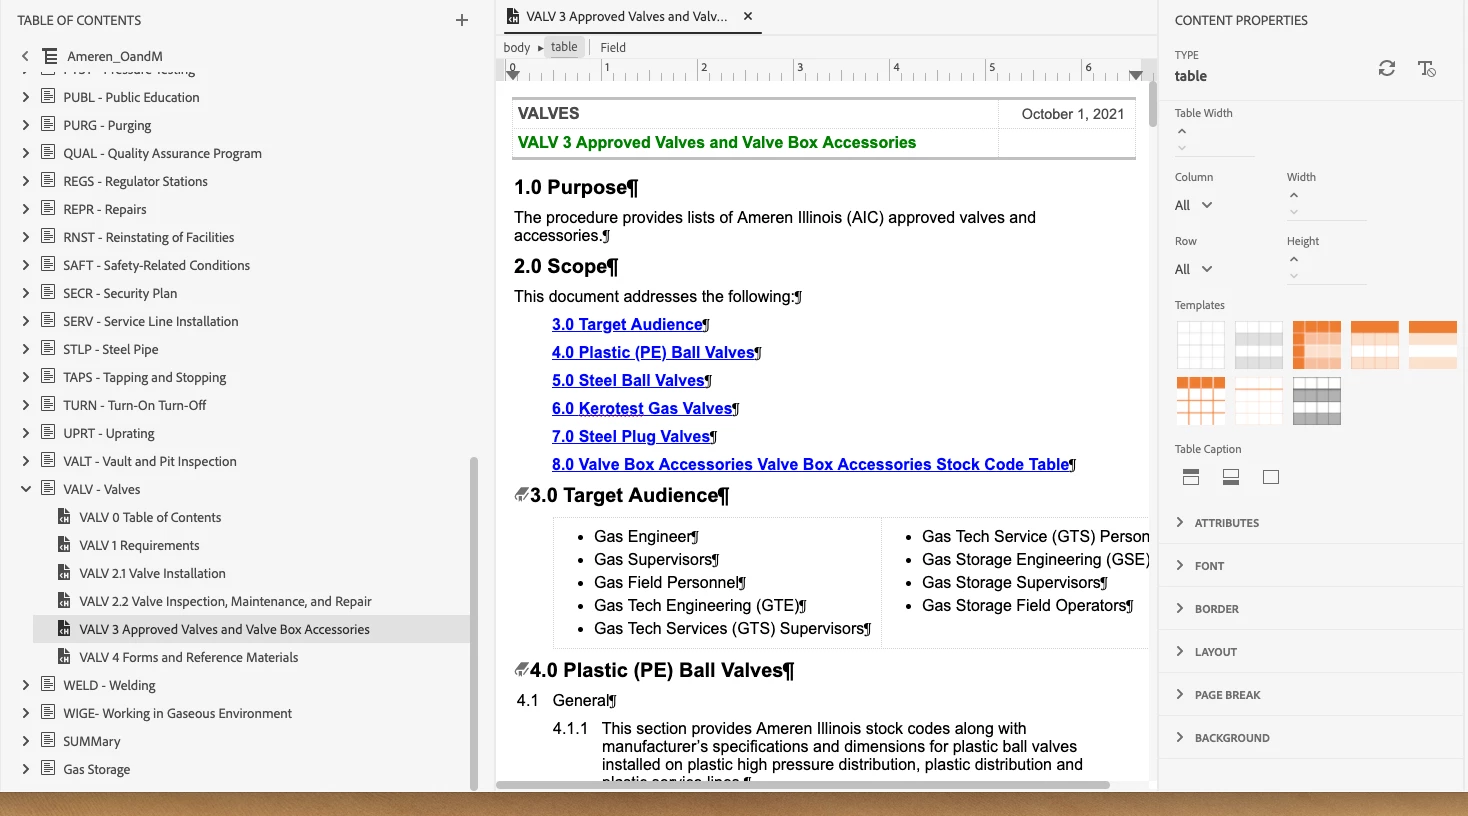The height and width of the screenshot is (816, 1468).
Task: Click the topic icon for VALV 0 Table of Contents
Action: coord(63,517)
